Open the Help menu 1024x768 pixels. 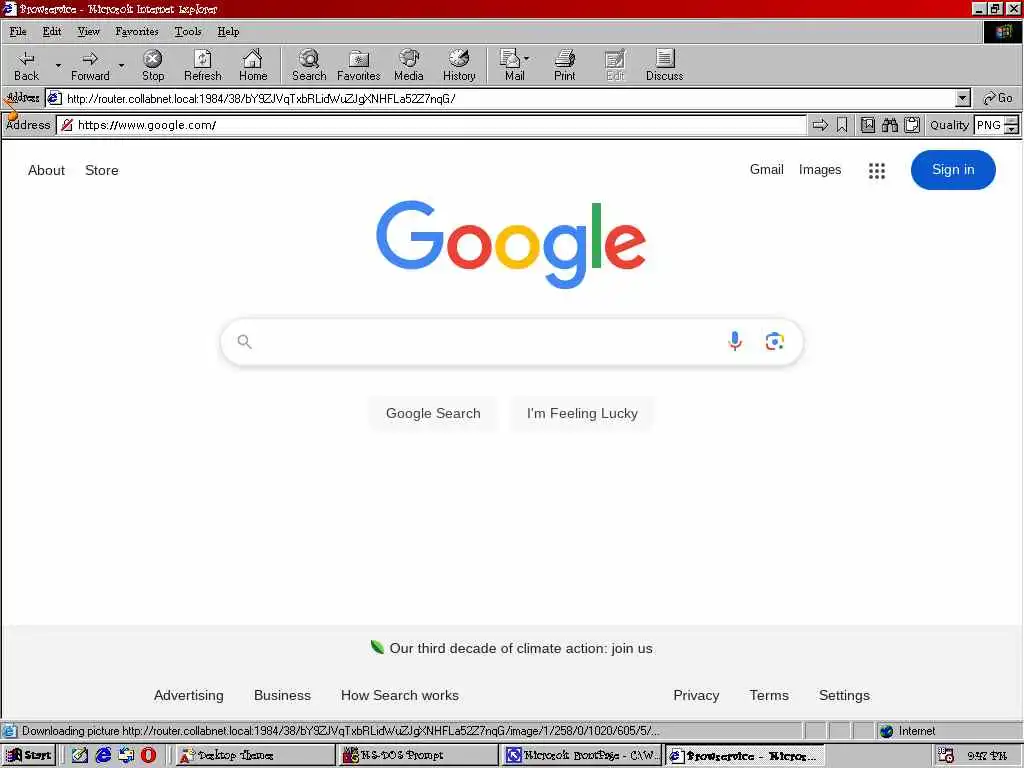[228, 31]
